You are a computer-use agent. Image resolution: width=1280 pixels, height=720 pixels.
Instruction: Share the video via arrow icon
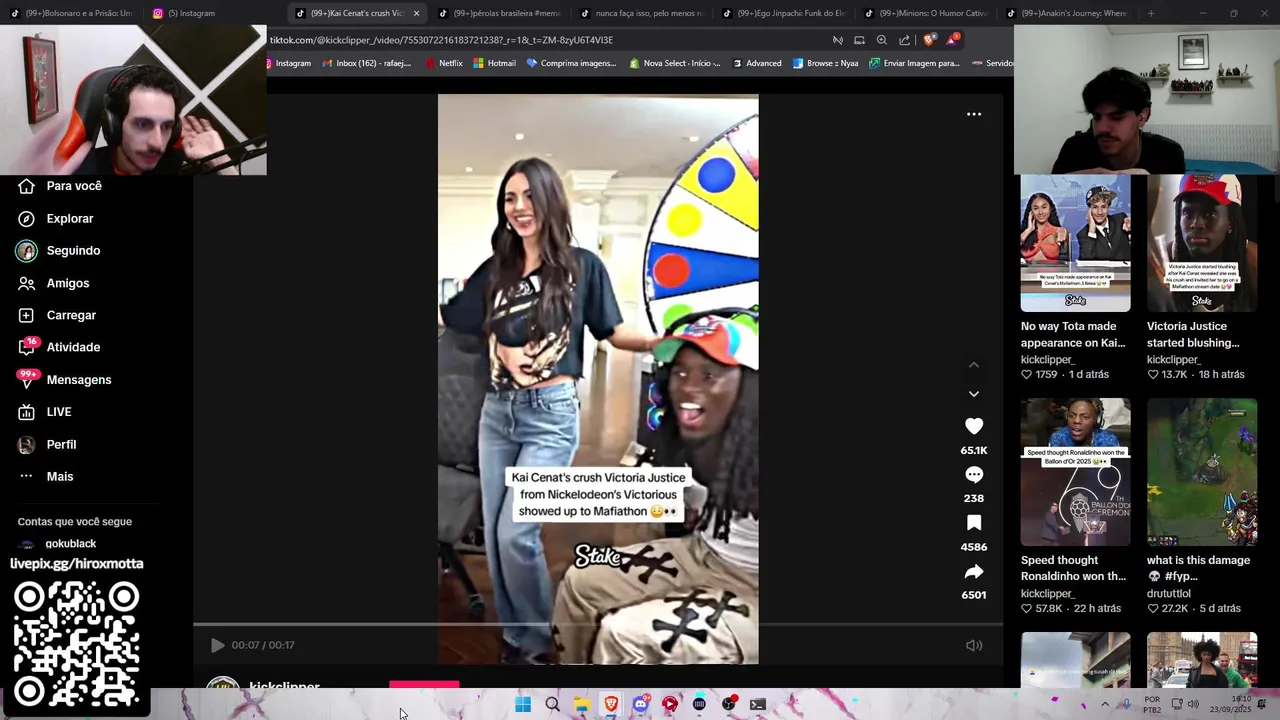point(974,572)
